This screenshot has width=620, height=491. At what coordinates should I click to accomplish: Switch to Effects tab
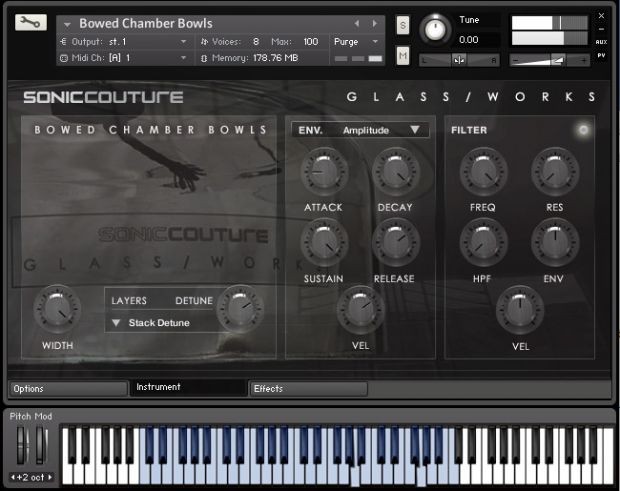tap(308, 389)
